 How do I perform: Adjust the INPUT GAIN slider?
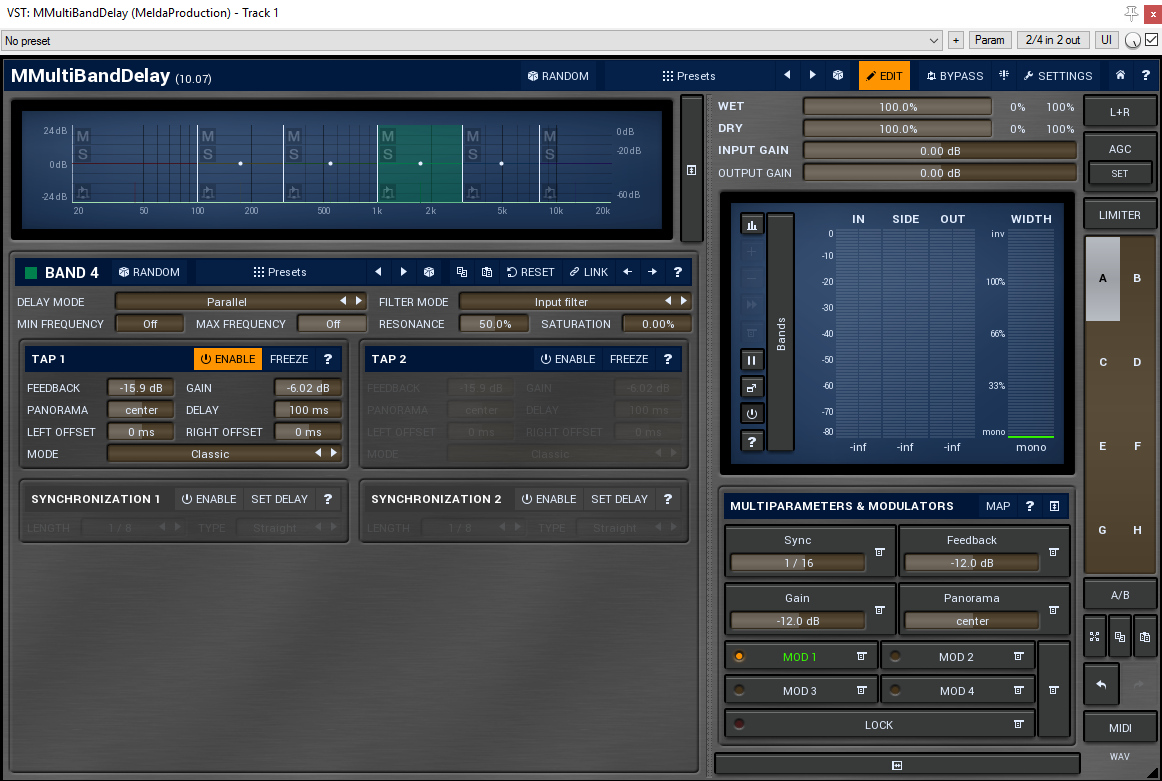(x=940, y=150)
